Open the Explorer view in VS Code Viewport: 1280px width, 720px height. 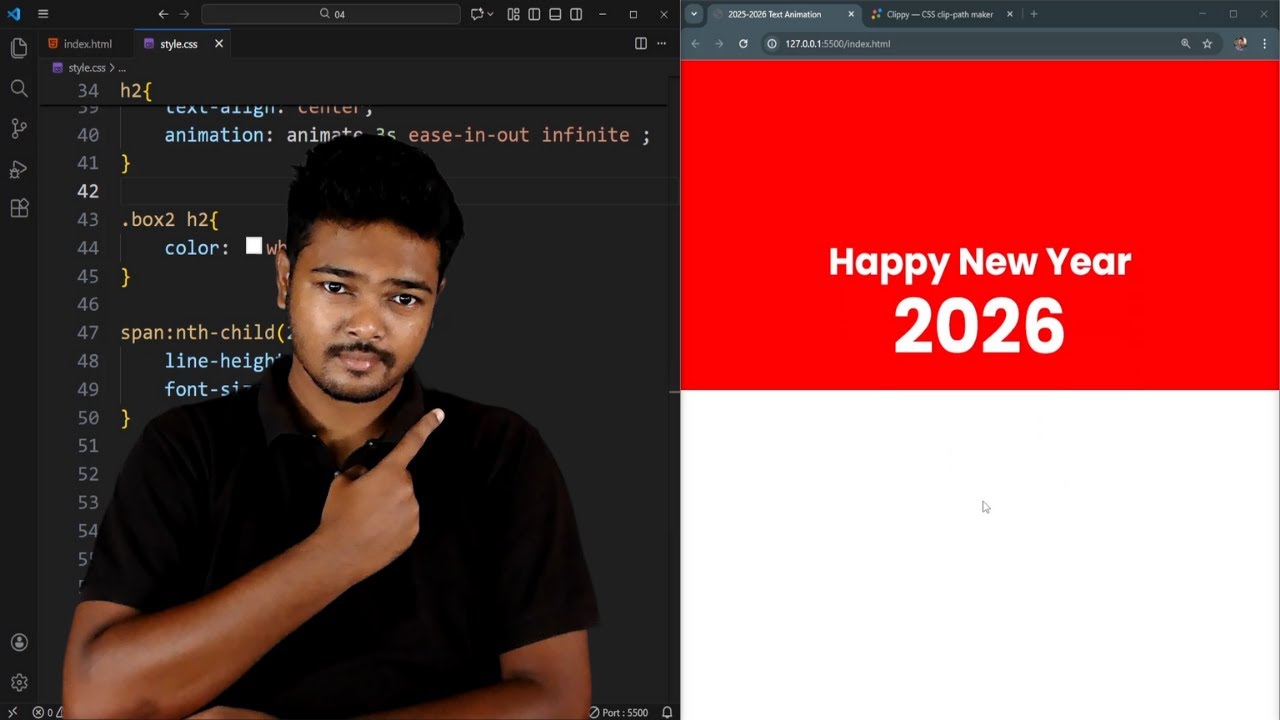(x=19, y=48)
